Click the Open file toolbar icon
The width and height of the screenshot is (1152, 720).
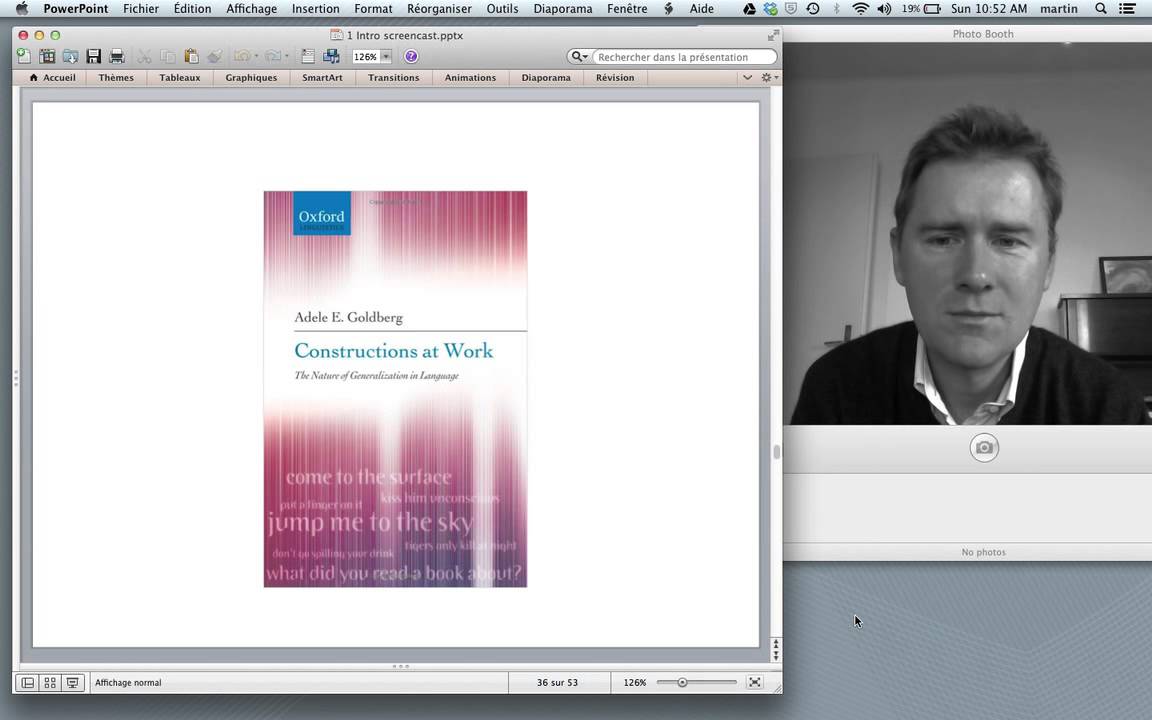tap(71, 56)
